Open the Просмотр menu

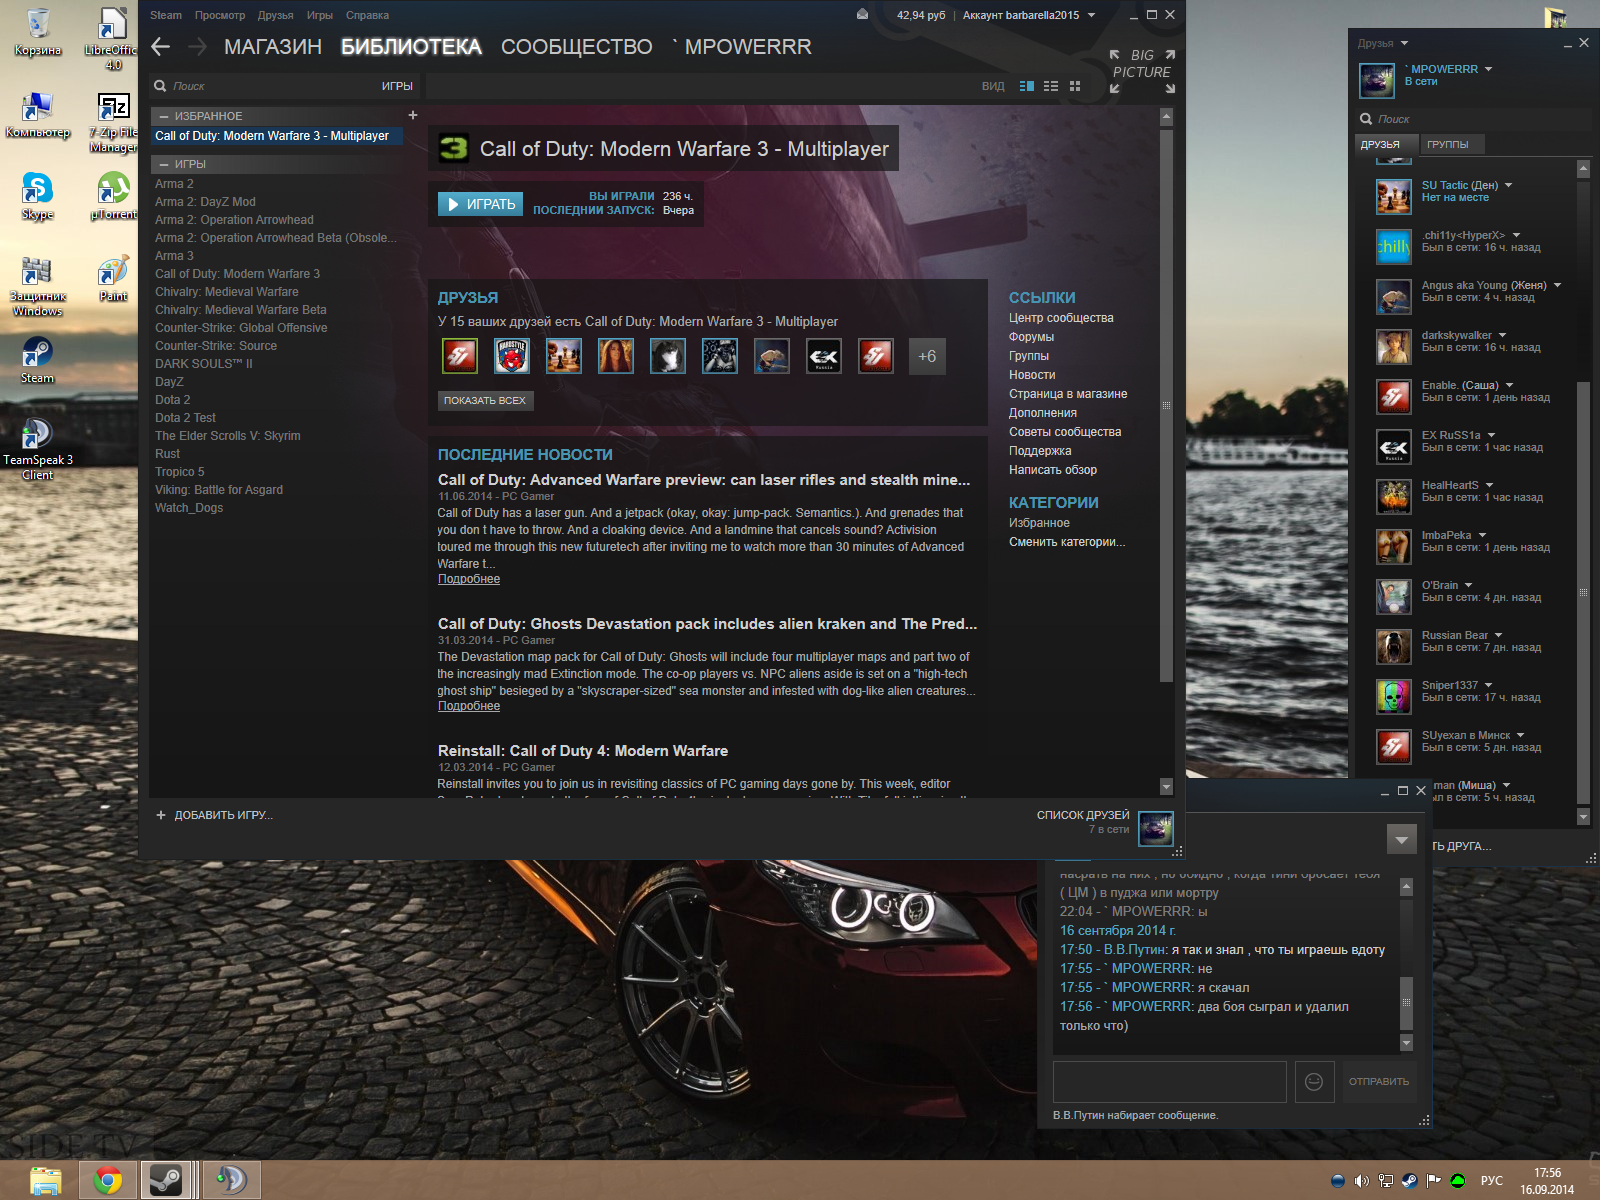coord(220,15)
